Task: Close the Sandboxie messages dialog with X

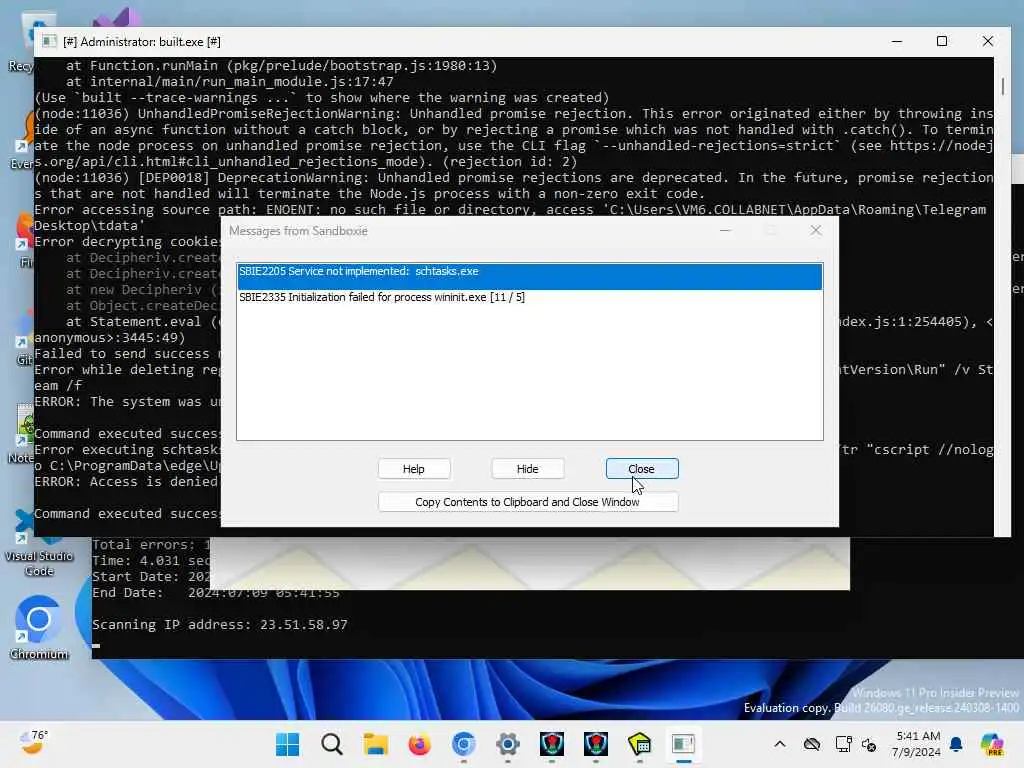Action: (816, 231)
